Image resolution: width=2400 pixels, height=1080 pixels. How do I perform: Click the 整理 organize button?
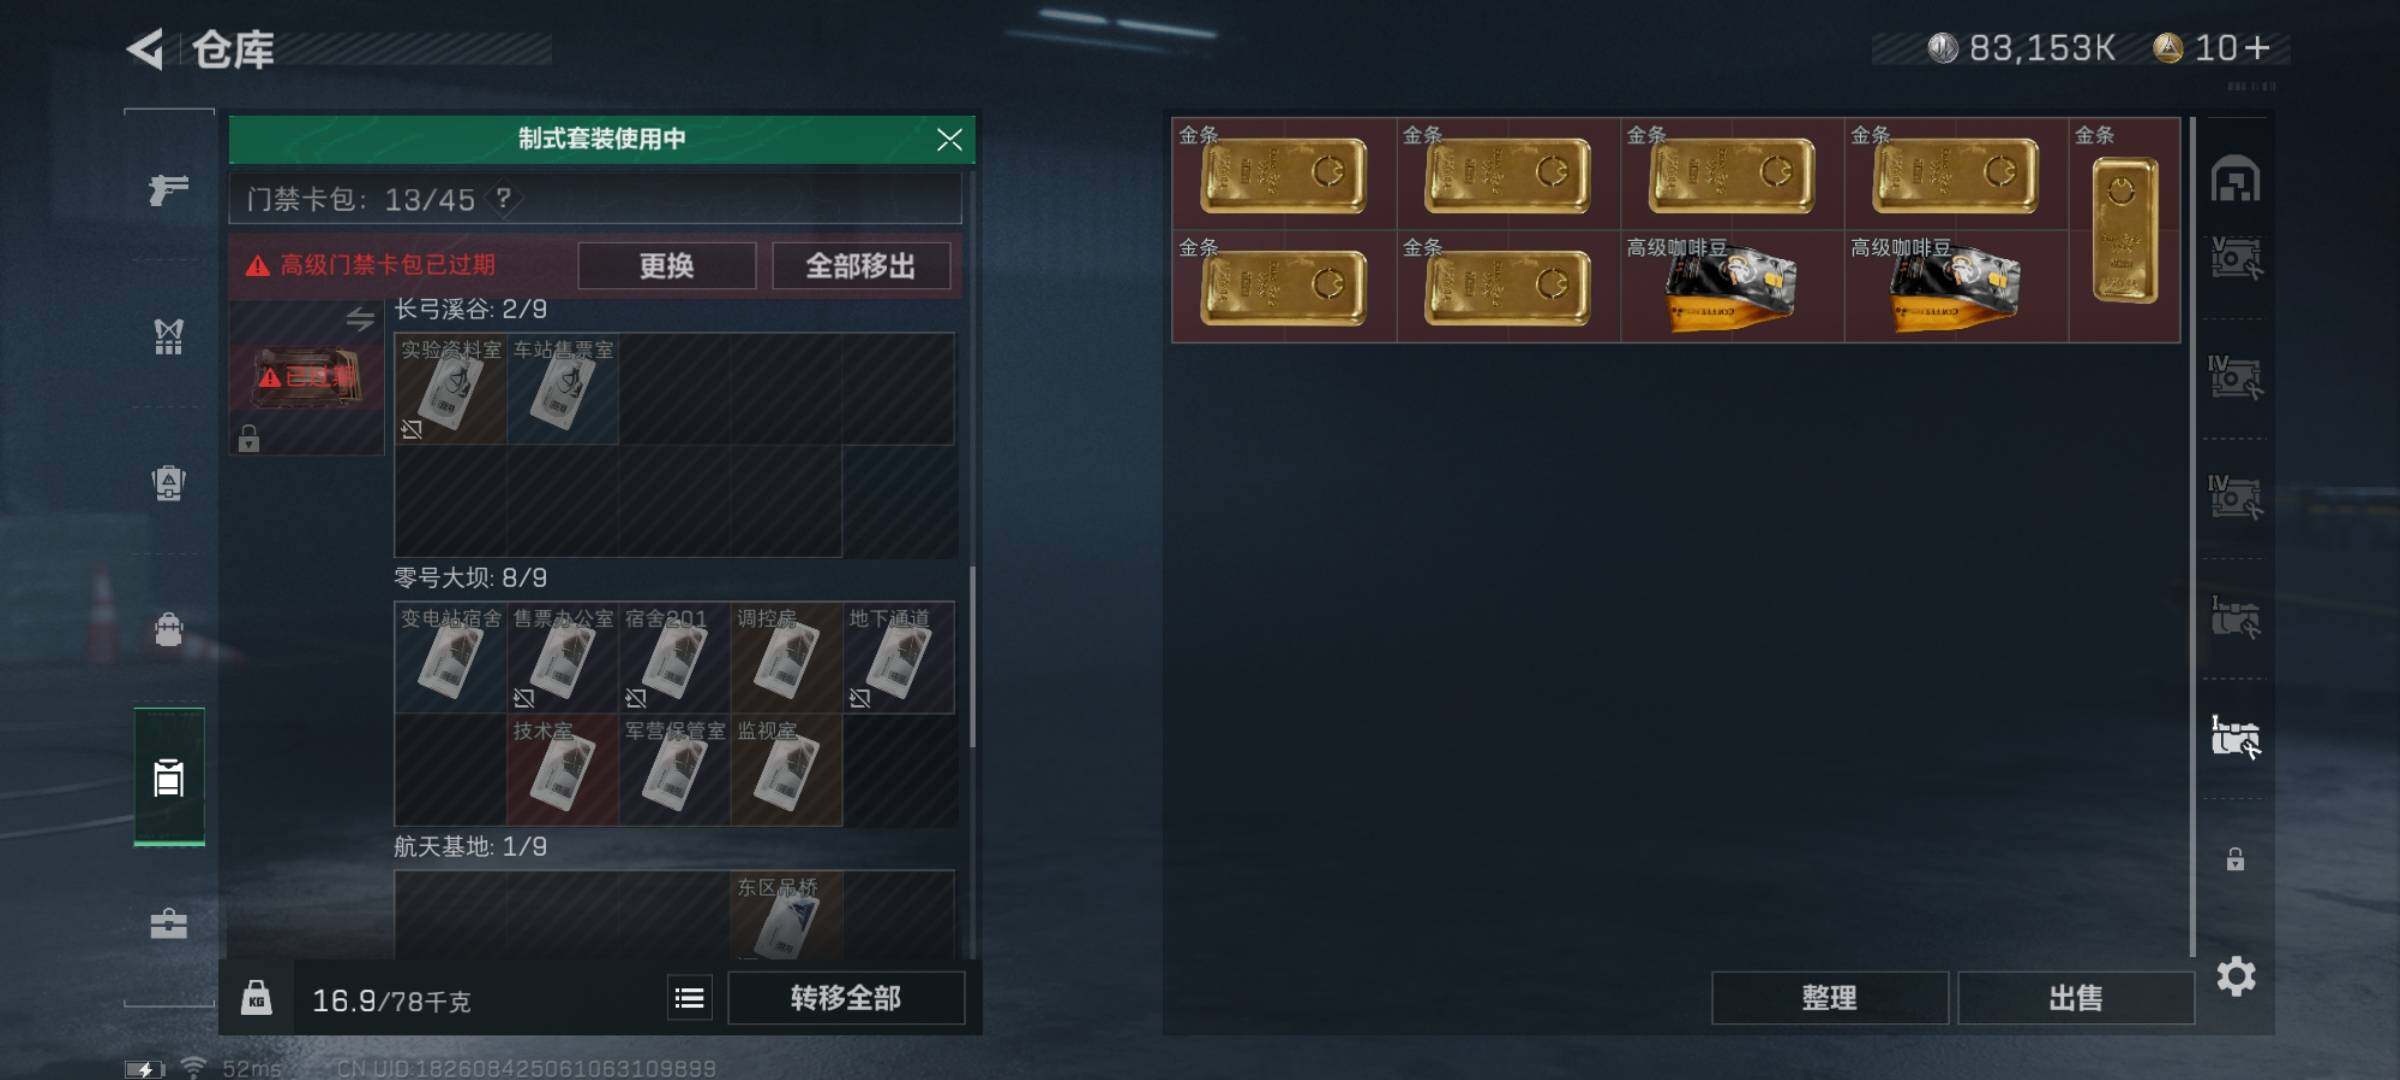pos(1829,997)
